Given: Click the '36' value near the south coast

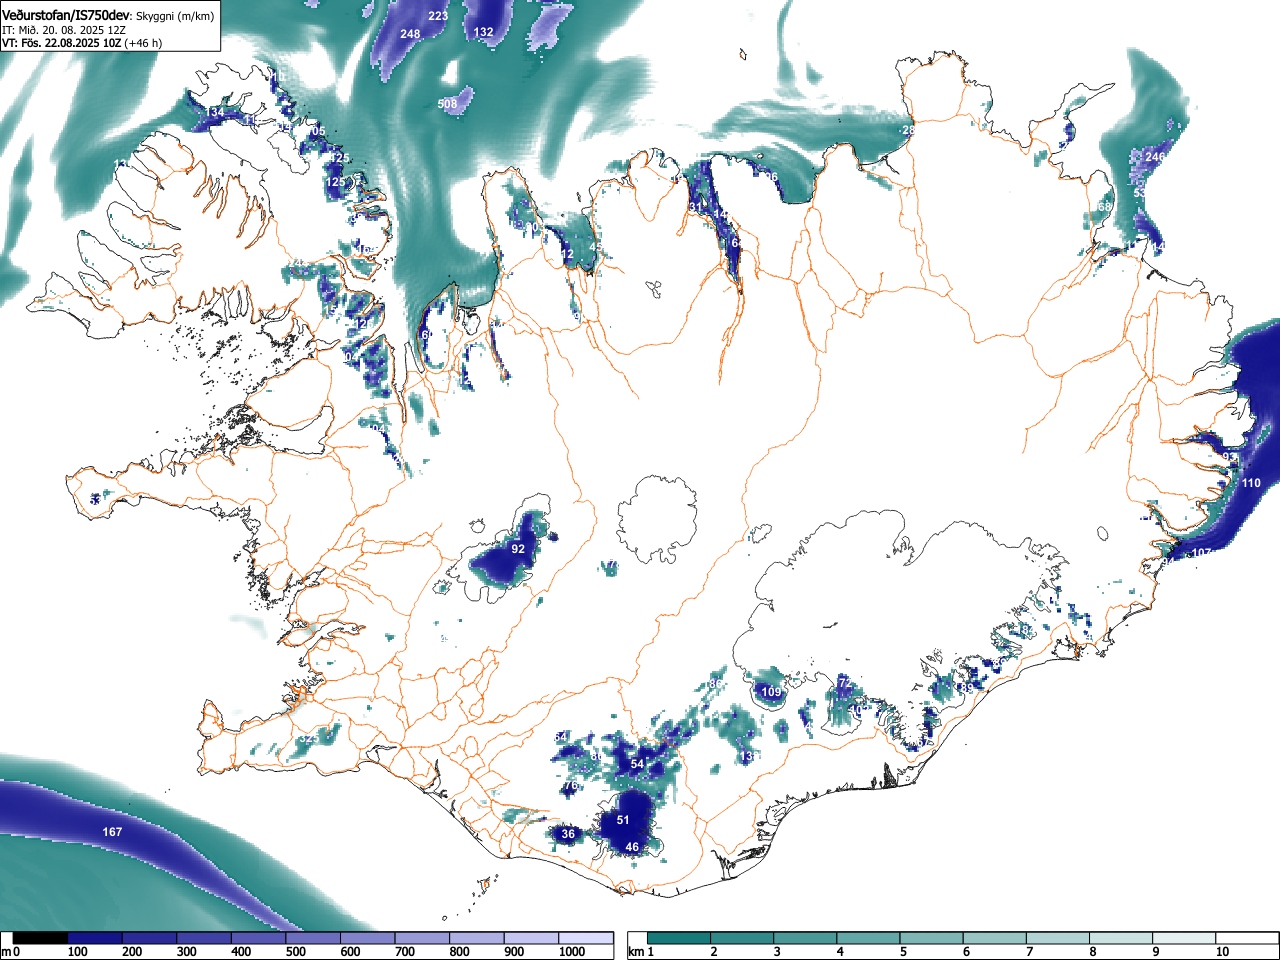Looking at the screenshot, I should pos(568,834).
